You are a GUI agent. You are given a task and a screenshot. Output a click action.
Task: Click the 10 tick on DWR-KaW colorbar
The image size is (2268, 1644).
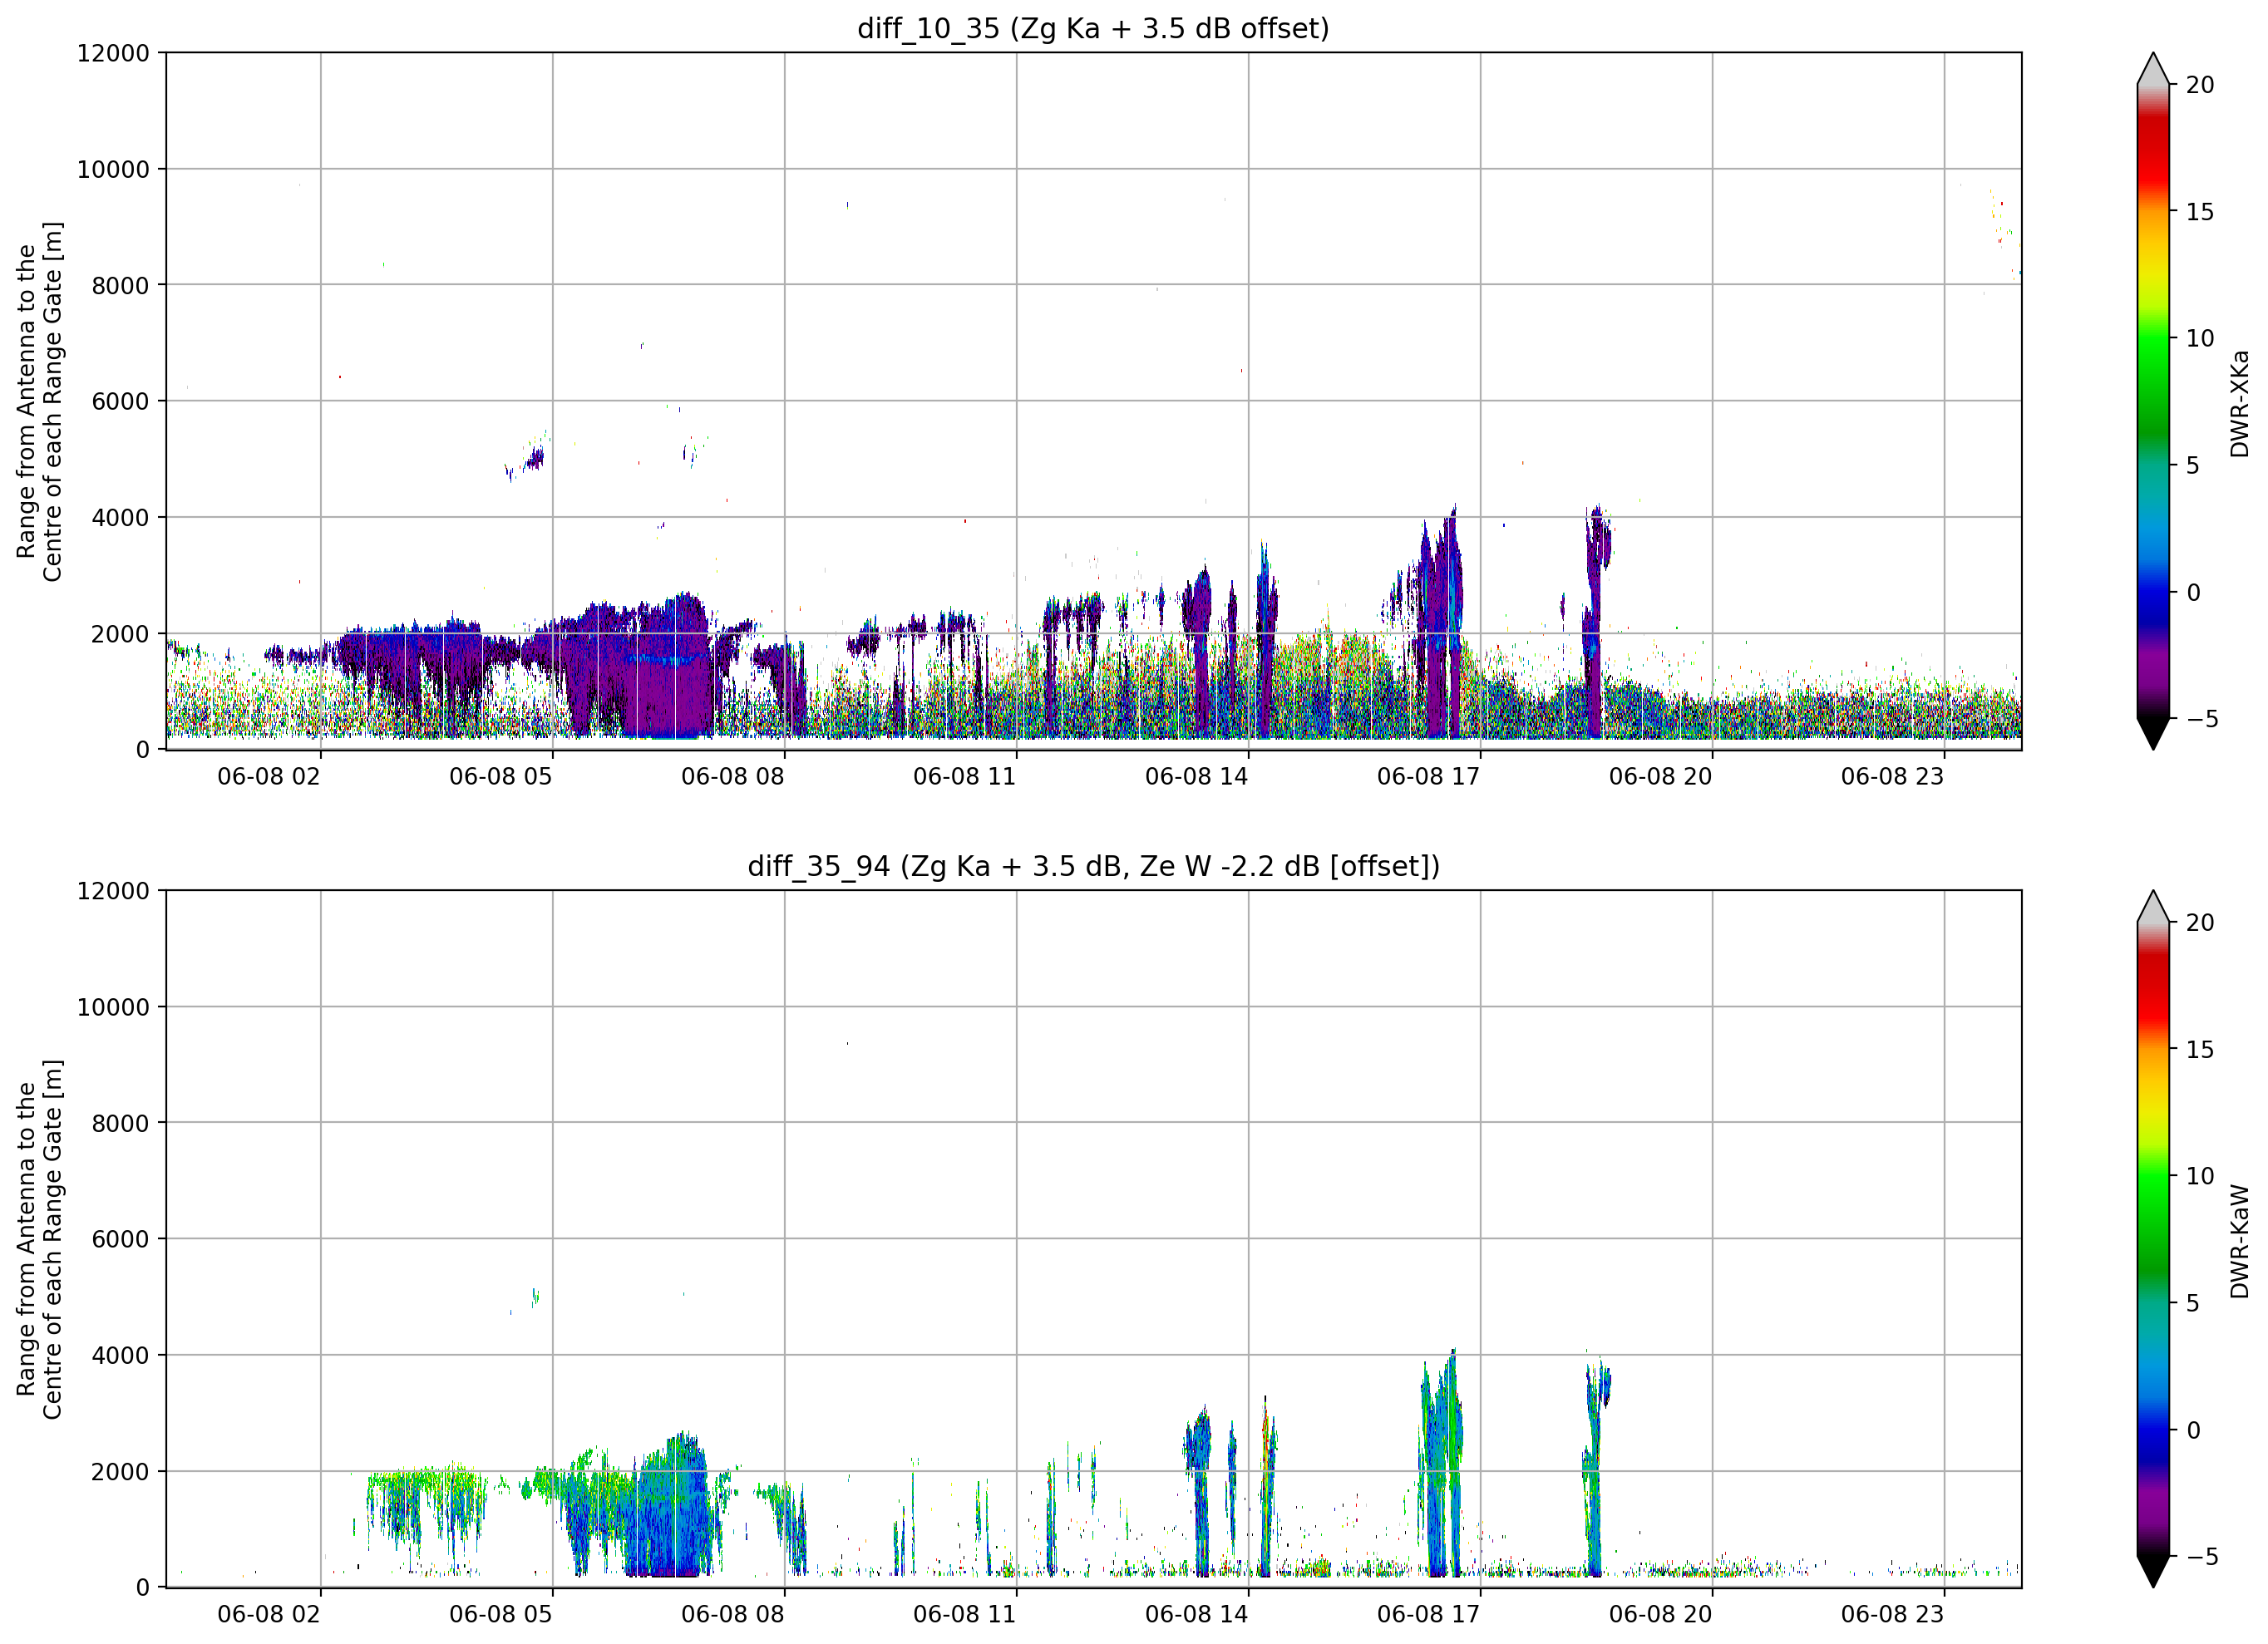pos(2200,1177)
